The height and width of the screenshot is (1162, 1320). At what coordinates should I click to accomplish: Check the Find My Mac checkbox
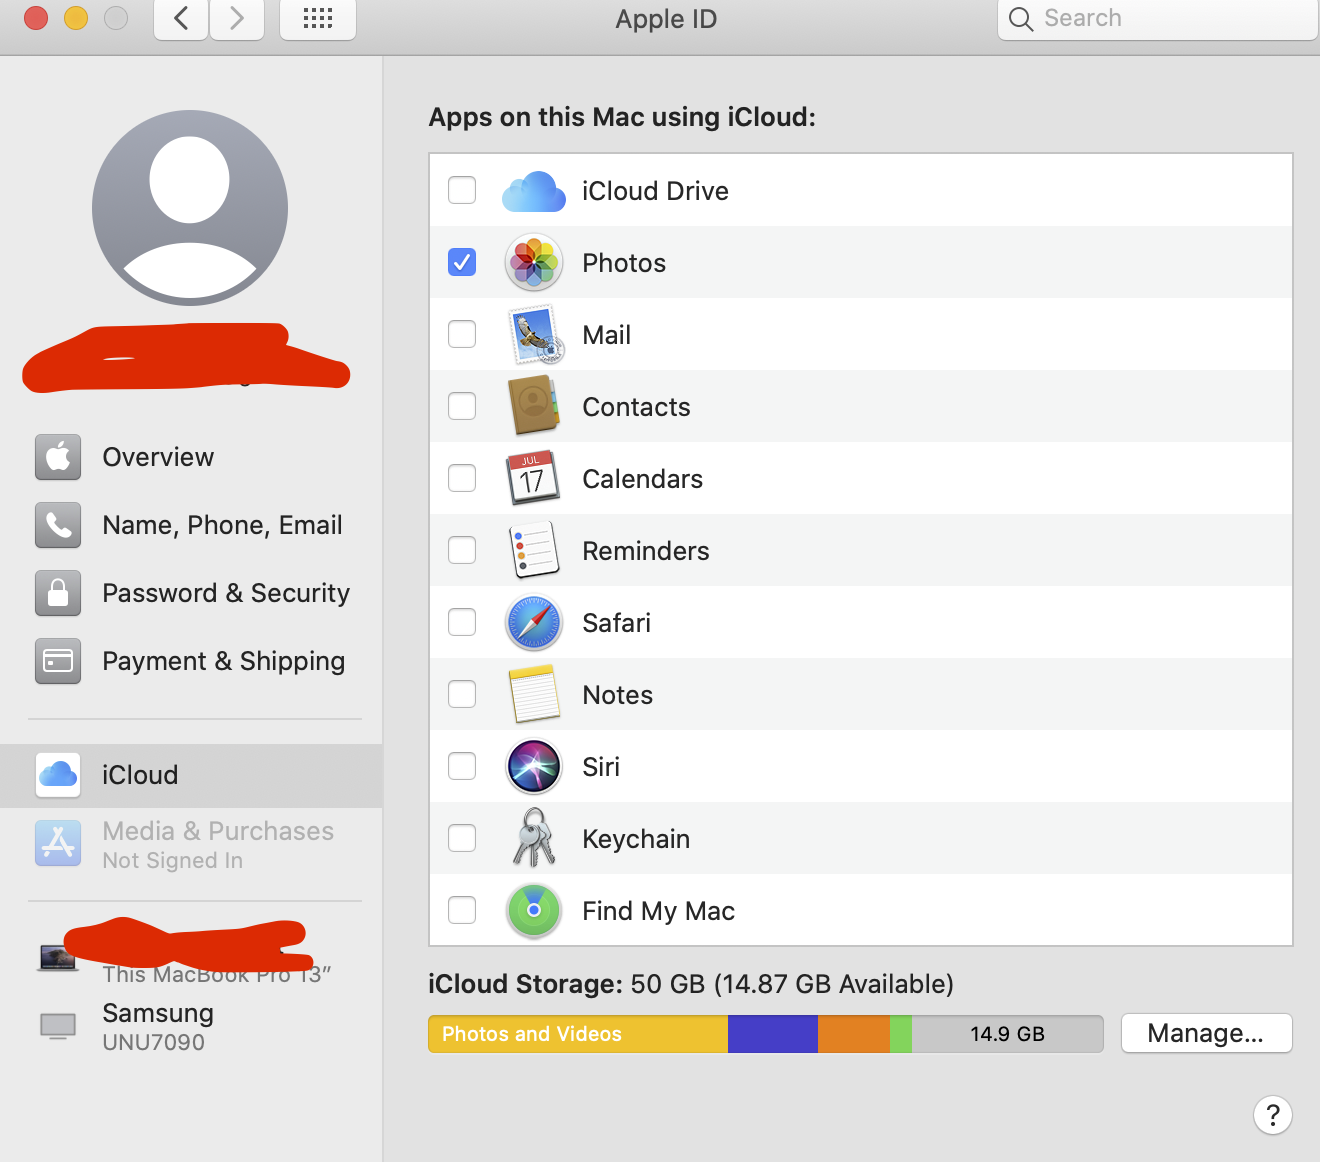(x=462, y=910)
